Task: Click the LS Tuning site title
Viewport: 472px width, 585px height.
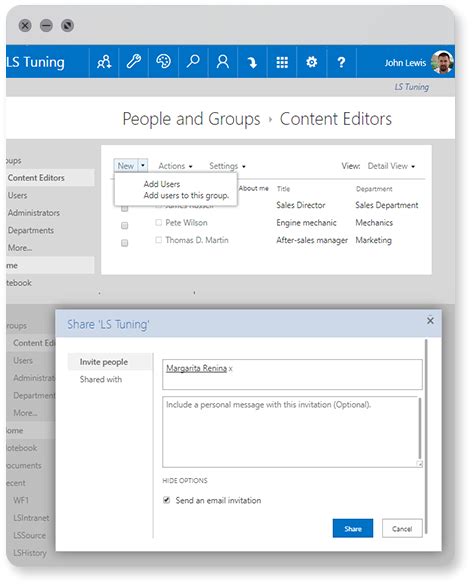Action: [36, 62]
